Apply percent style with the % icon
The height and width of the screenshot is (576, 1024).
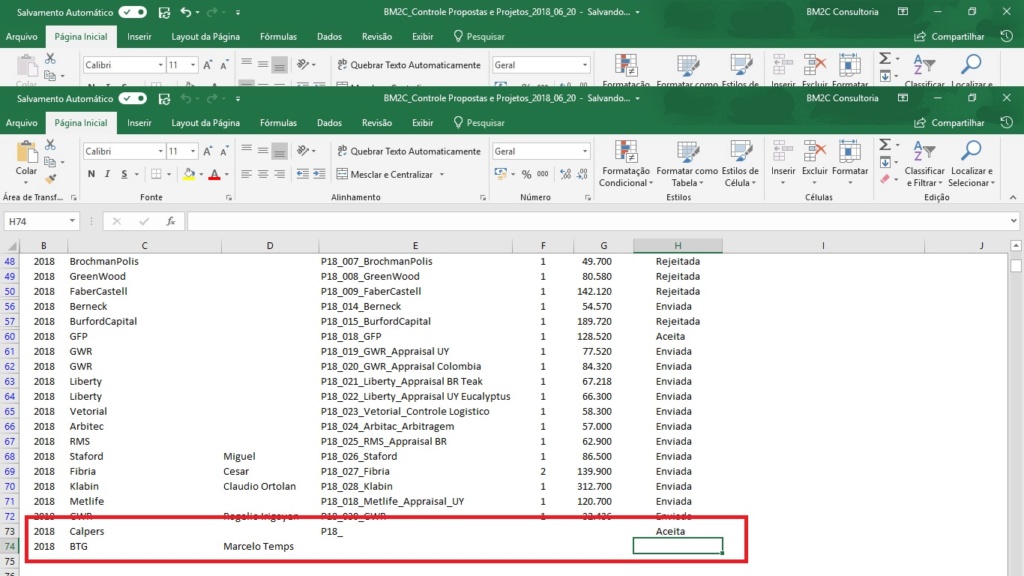526,174
